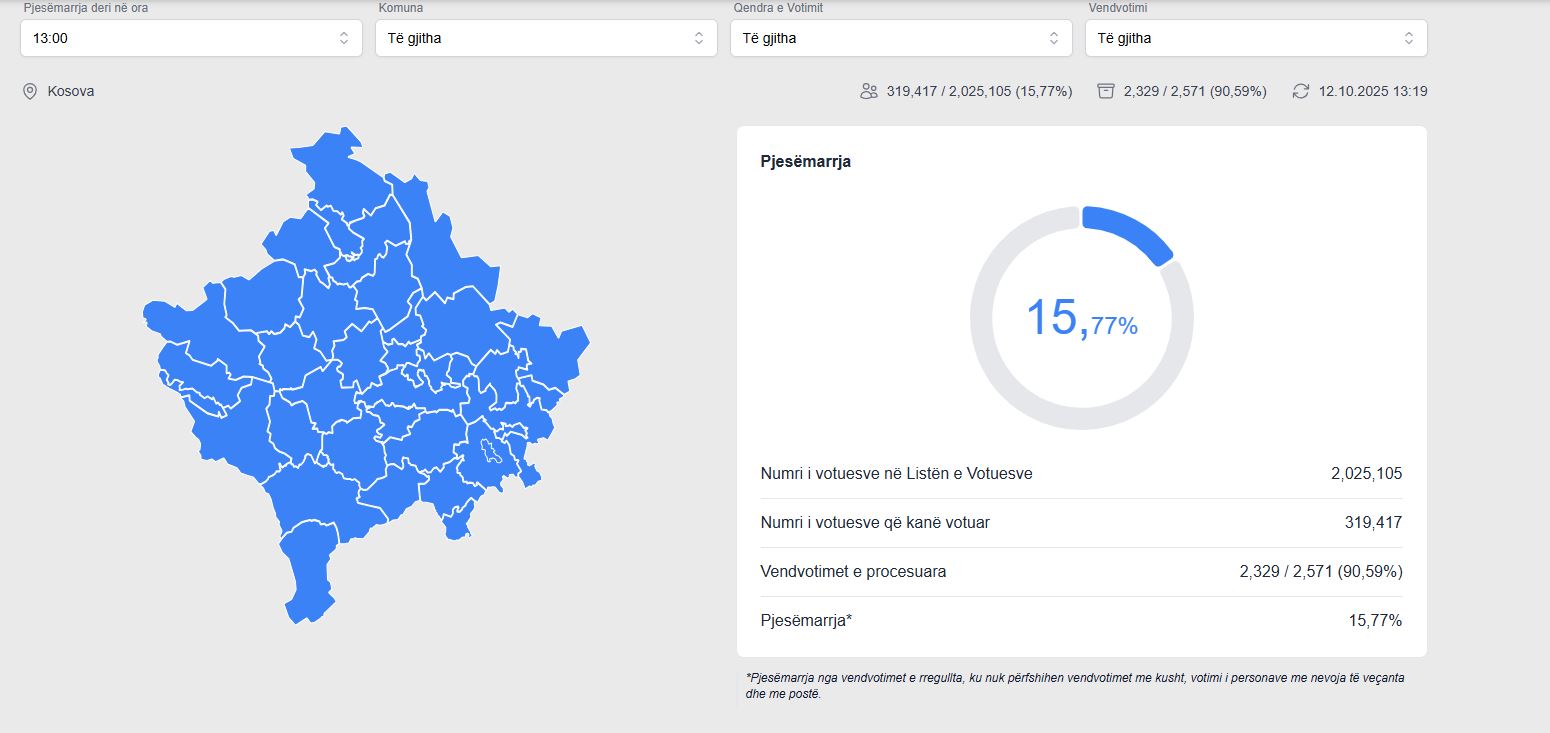1550x733 pixels.
Task: Click the 12.10.2025 13:19 timestamp
Action: click(x=1373, y=91)
